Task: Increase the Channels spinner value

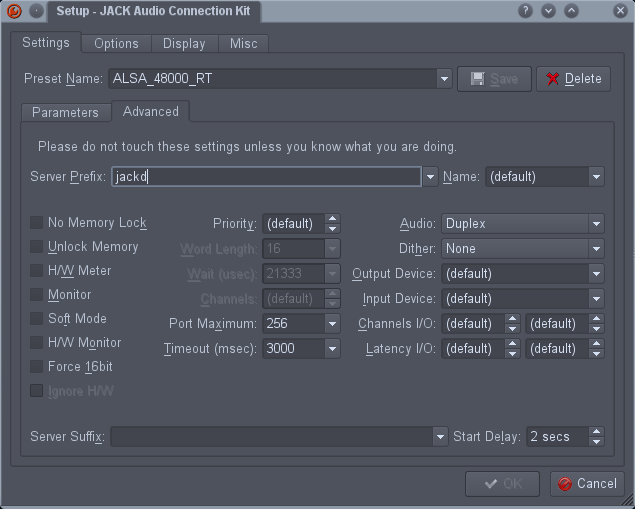Action: [x=332, y=294]
